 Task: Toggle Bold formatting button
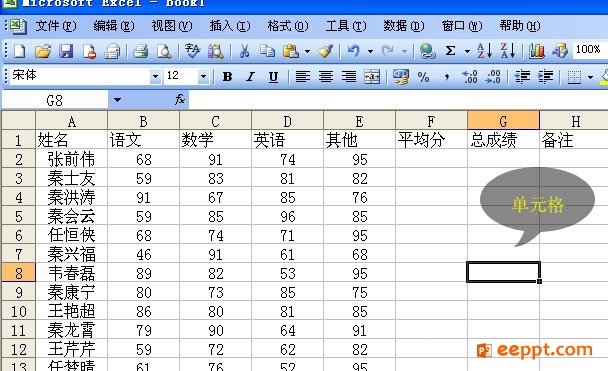point(227,77)
